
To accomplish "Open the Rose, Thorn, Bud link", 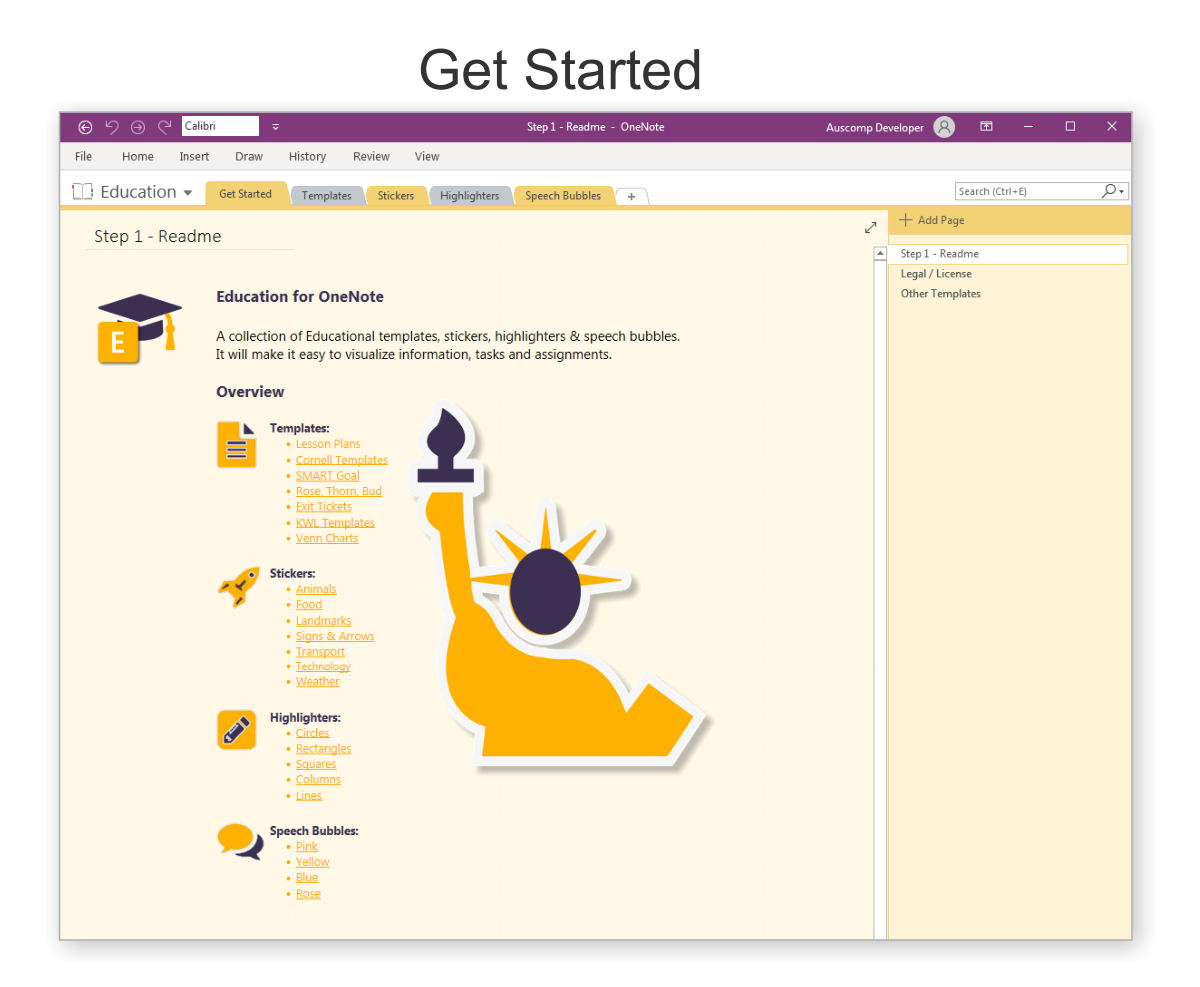I will pos(339,491).
